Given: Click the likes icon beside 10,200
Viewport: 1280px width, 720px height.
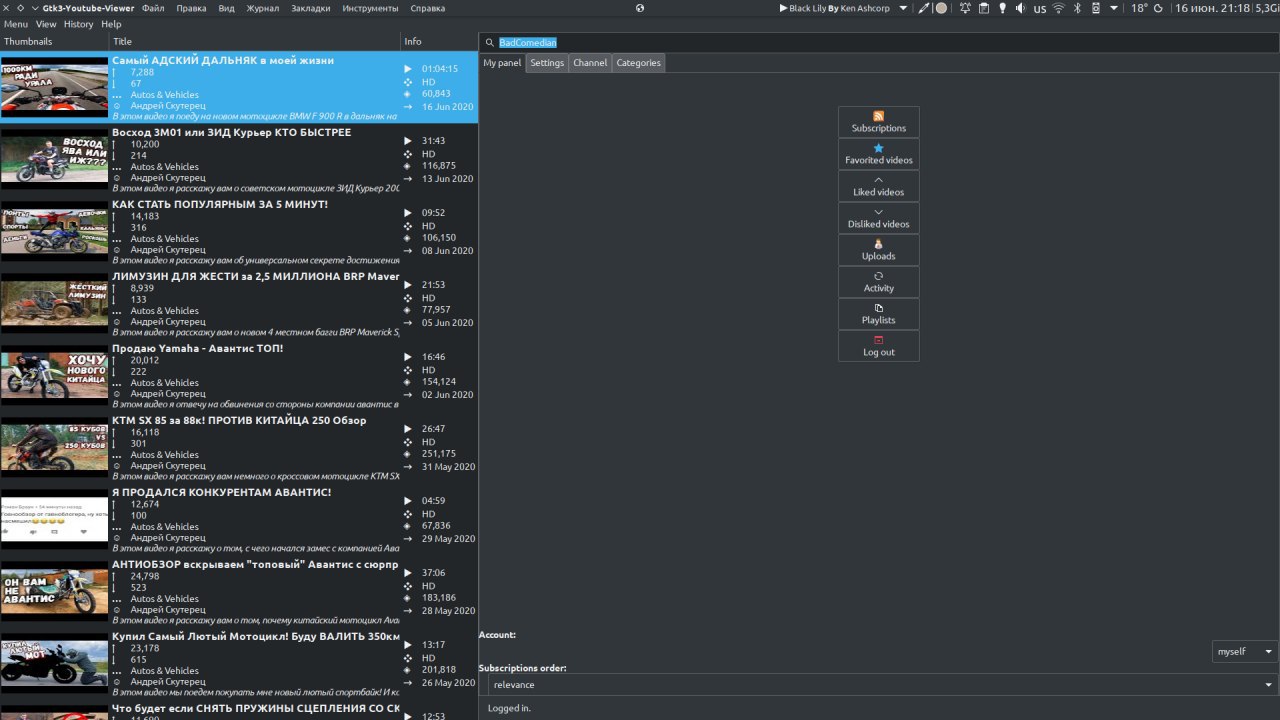Looking at the screenshot, I should click(116, 144).
